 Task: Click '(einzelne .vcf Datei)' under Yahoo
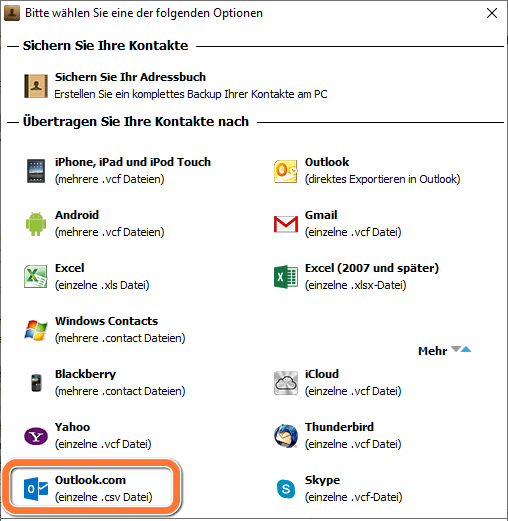coord(103,444)
